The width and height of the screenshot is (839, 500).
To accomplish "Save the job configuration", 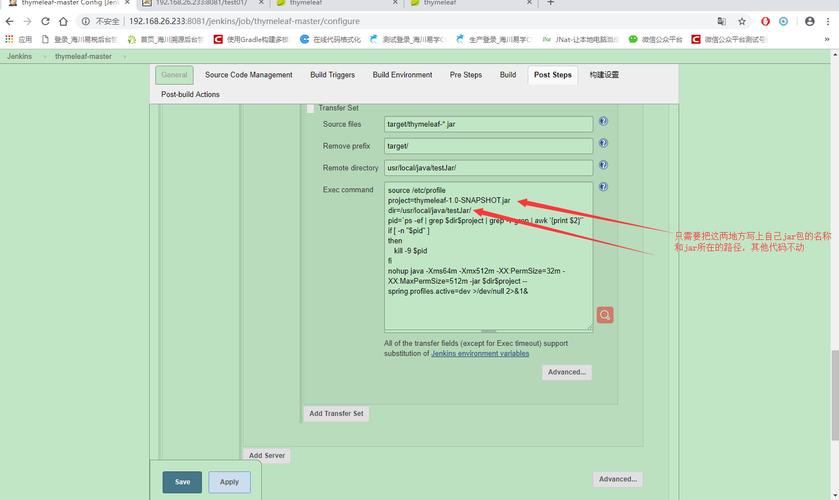I will coord(182,482).
